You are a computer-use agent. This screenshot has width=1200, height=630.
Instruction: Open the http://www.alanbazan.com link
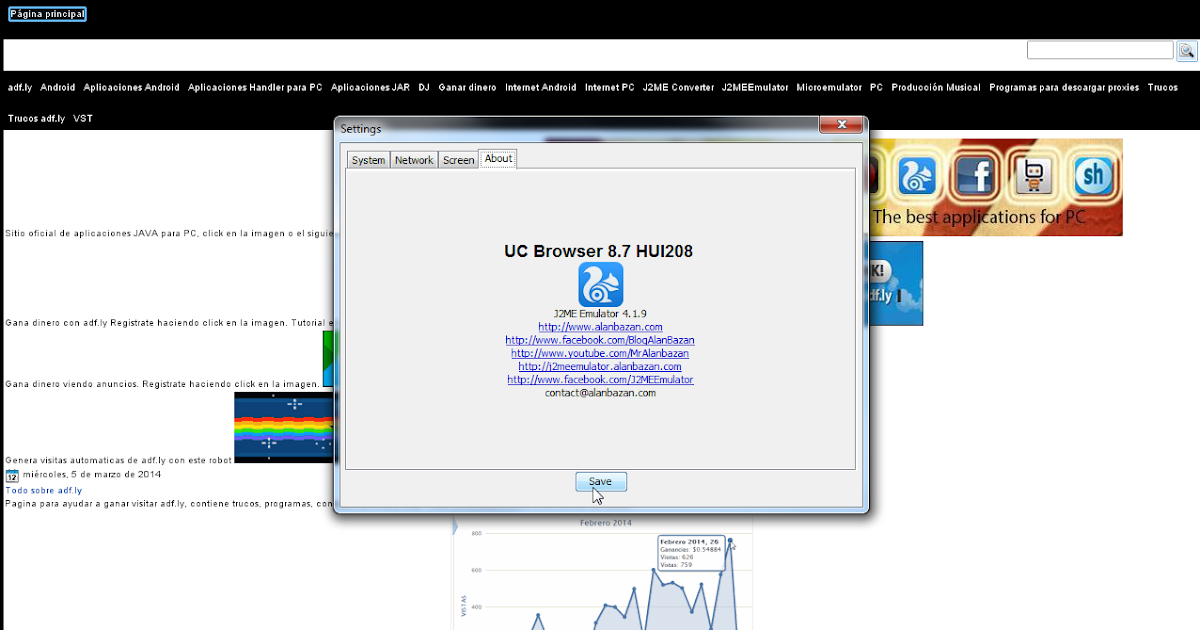pyautogui.click(x=600, y=327)
